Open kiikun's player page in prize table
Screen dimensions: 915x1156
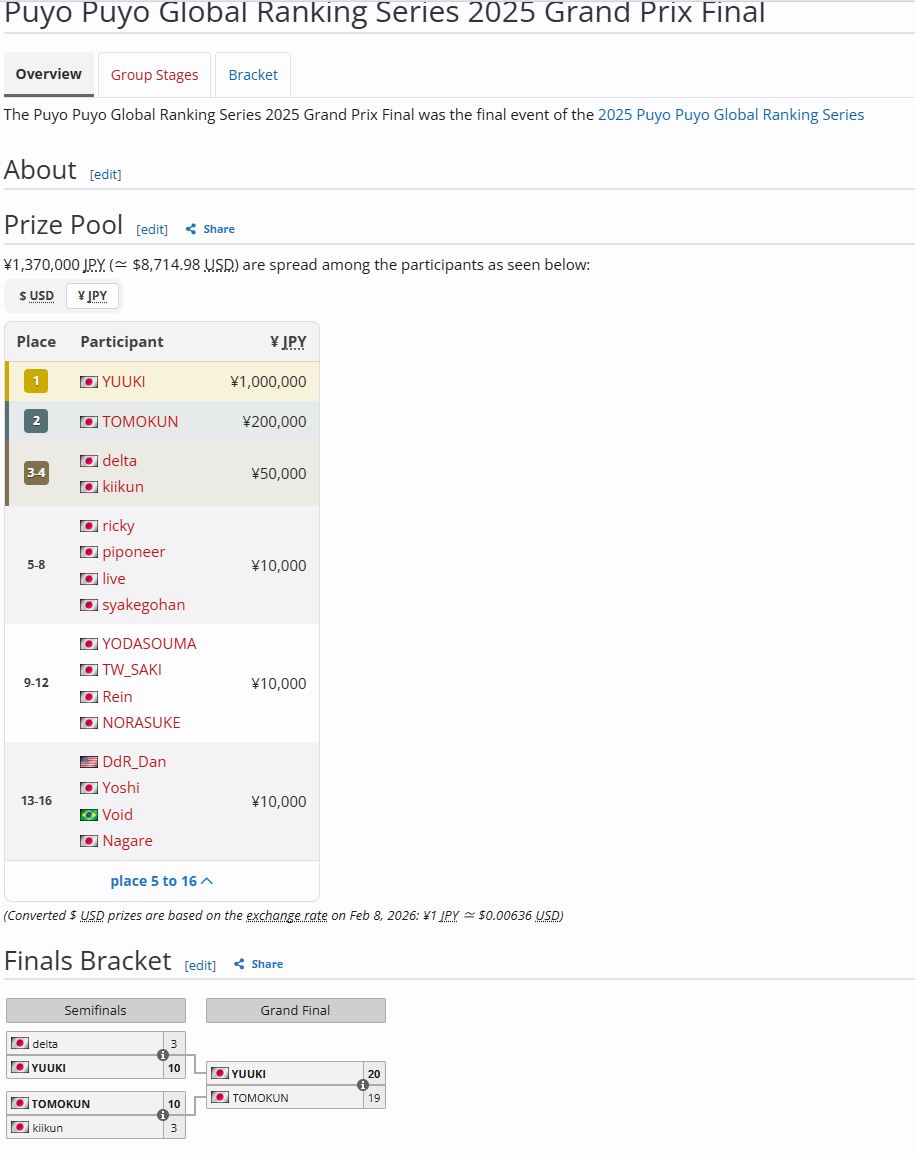point(123,487)
